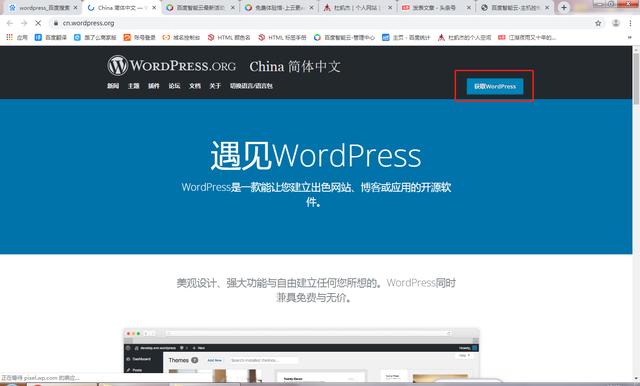Viewport: 640px width, 386px height.
Task: Open the 主题 navigation link
Action: (x=134, y=86)
